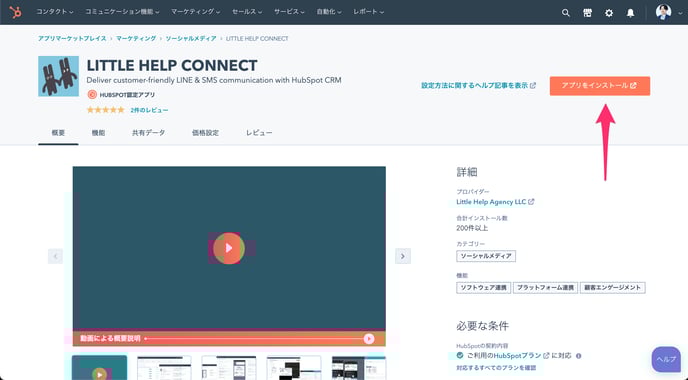Viewport: 688px width, 380px height.
Task: Select the 概要 tab
Action: tap(58, 133)
